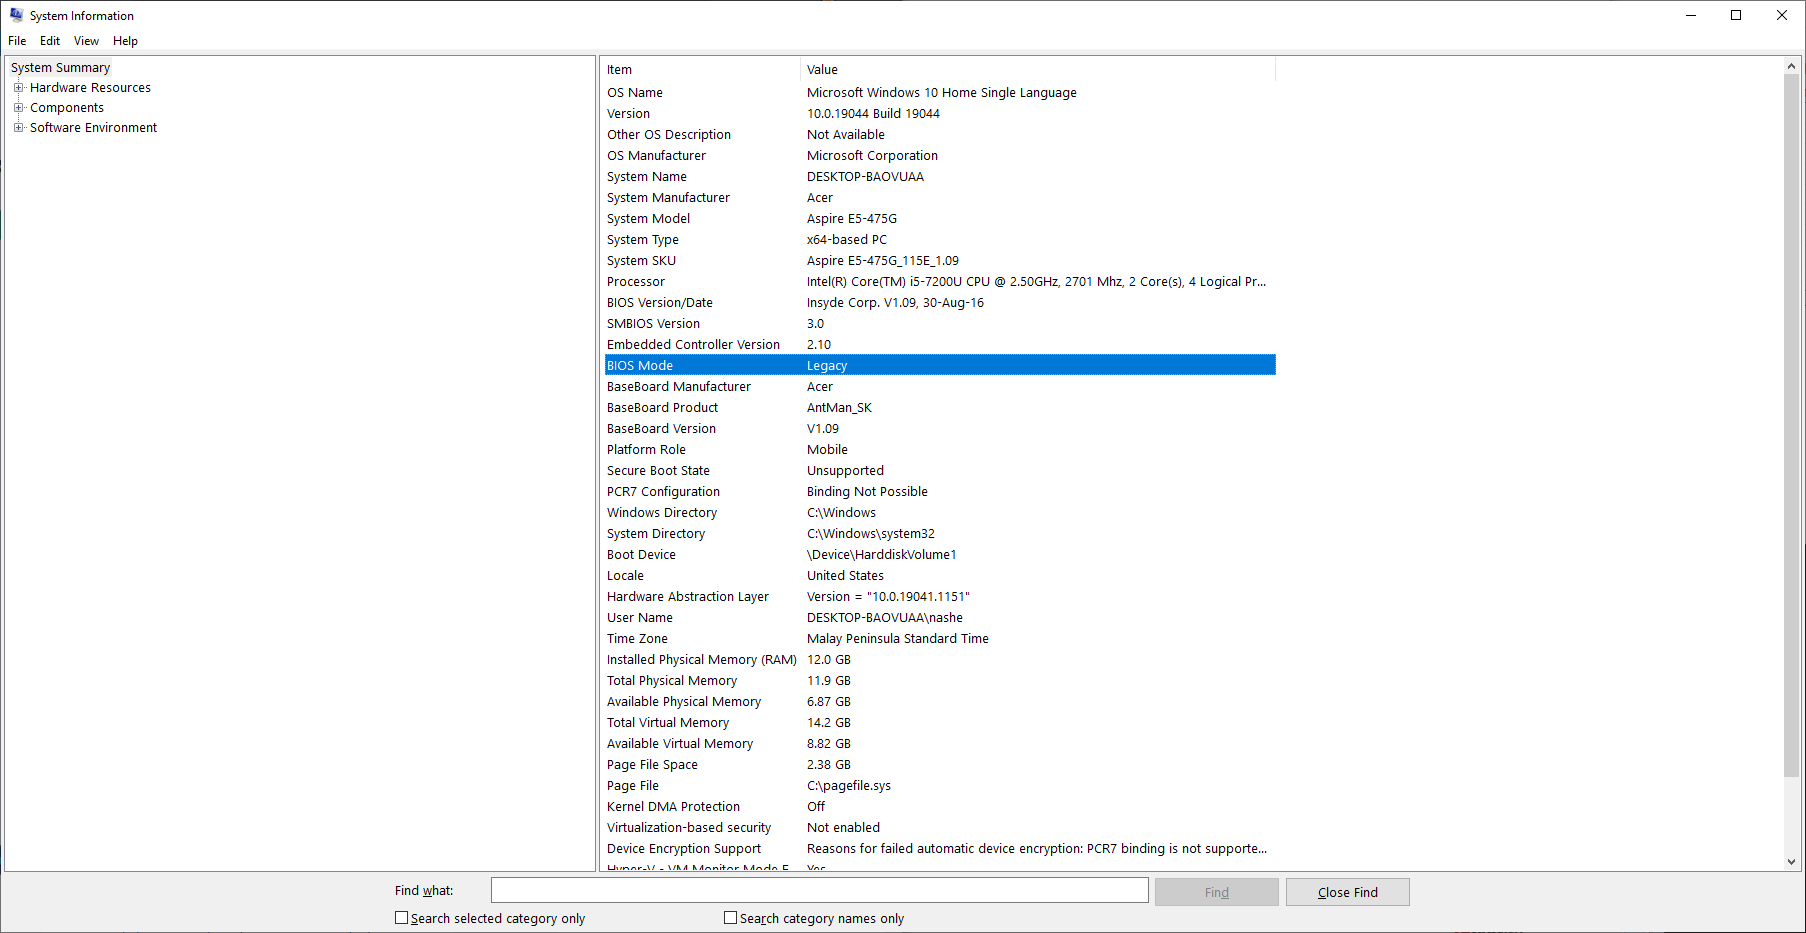Click the Close Find button

pos(1347,892)
